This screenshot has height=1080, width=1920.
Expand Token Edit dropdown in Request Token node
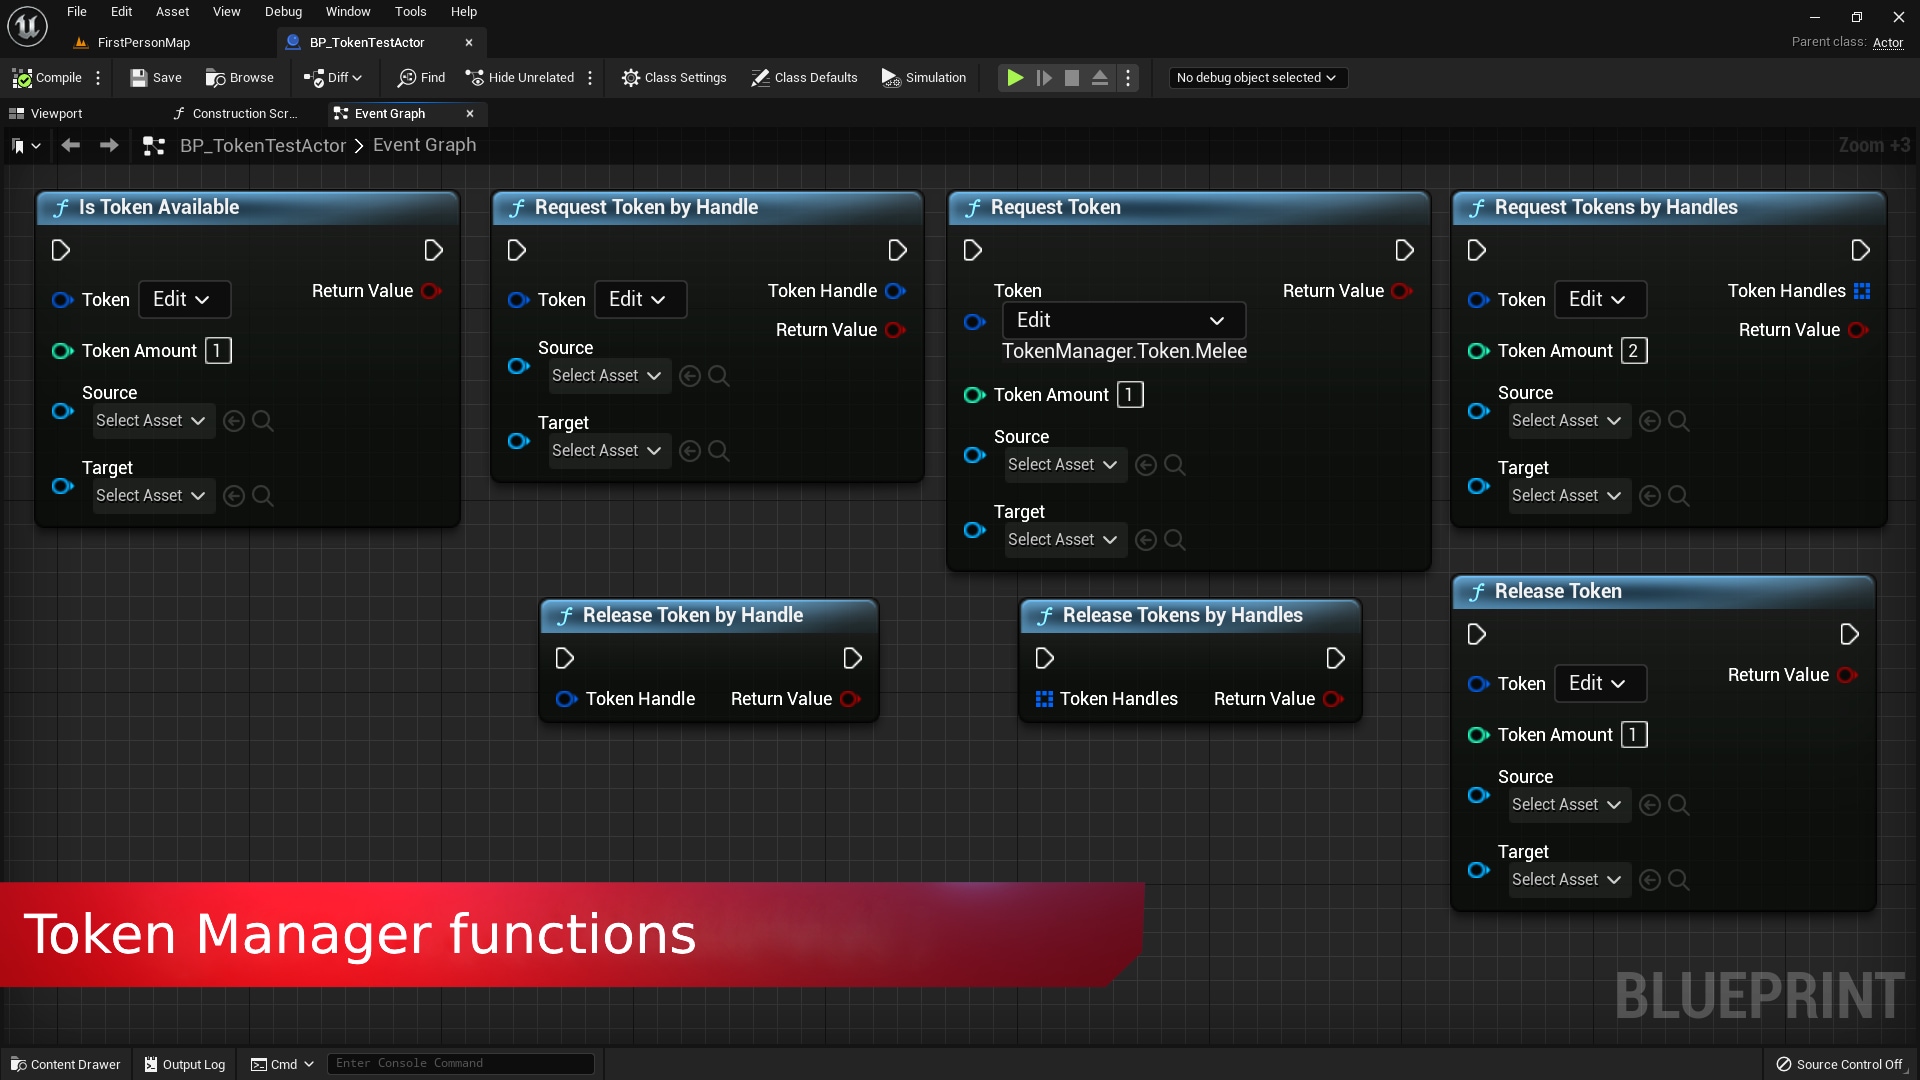[x=1123, y=320]
